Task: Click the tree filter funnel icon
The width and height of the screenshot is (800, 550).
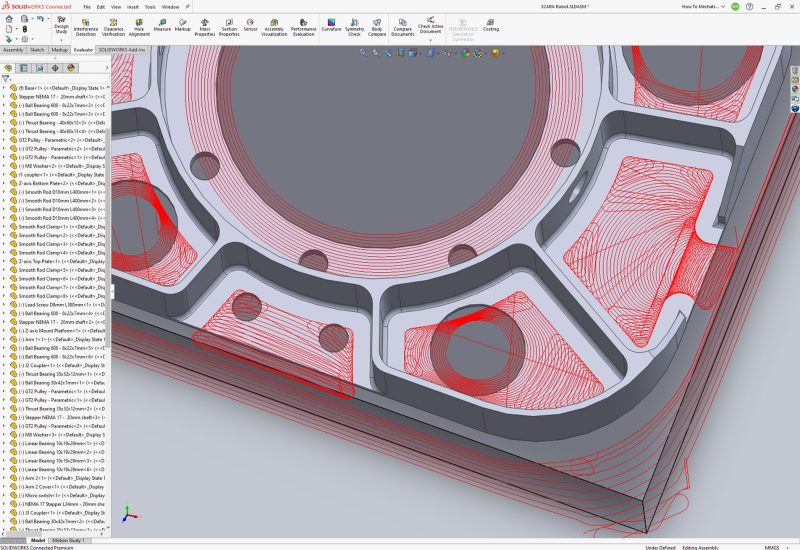Action: coord(6,79)
